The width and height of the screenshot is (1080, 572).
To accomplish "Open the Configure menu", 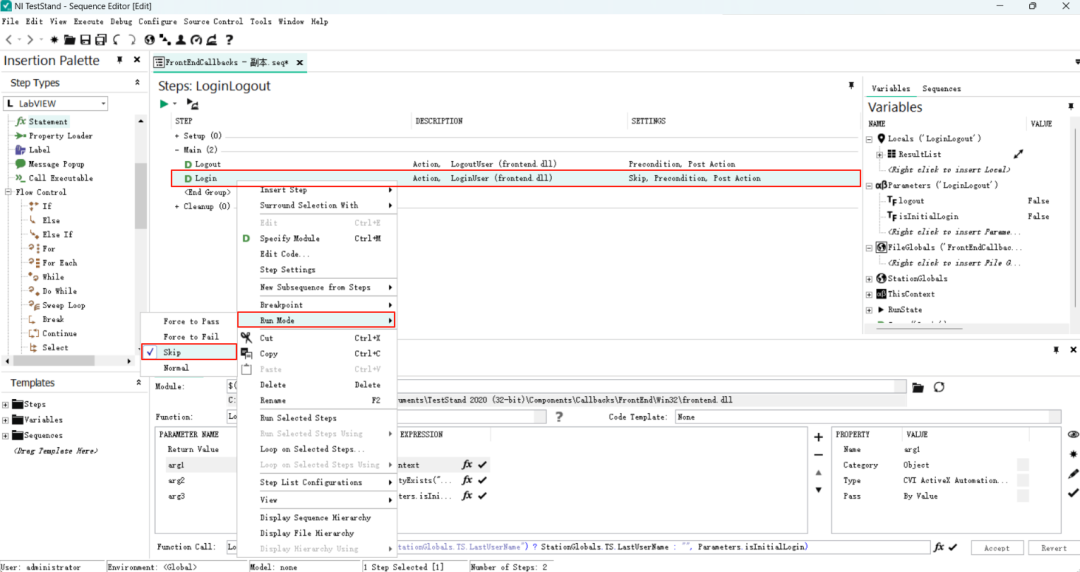I will [x=158, y=21].
